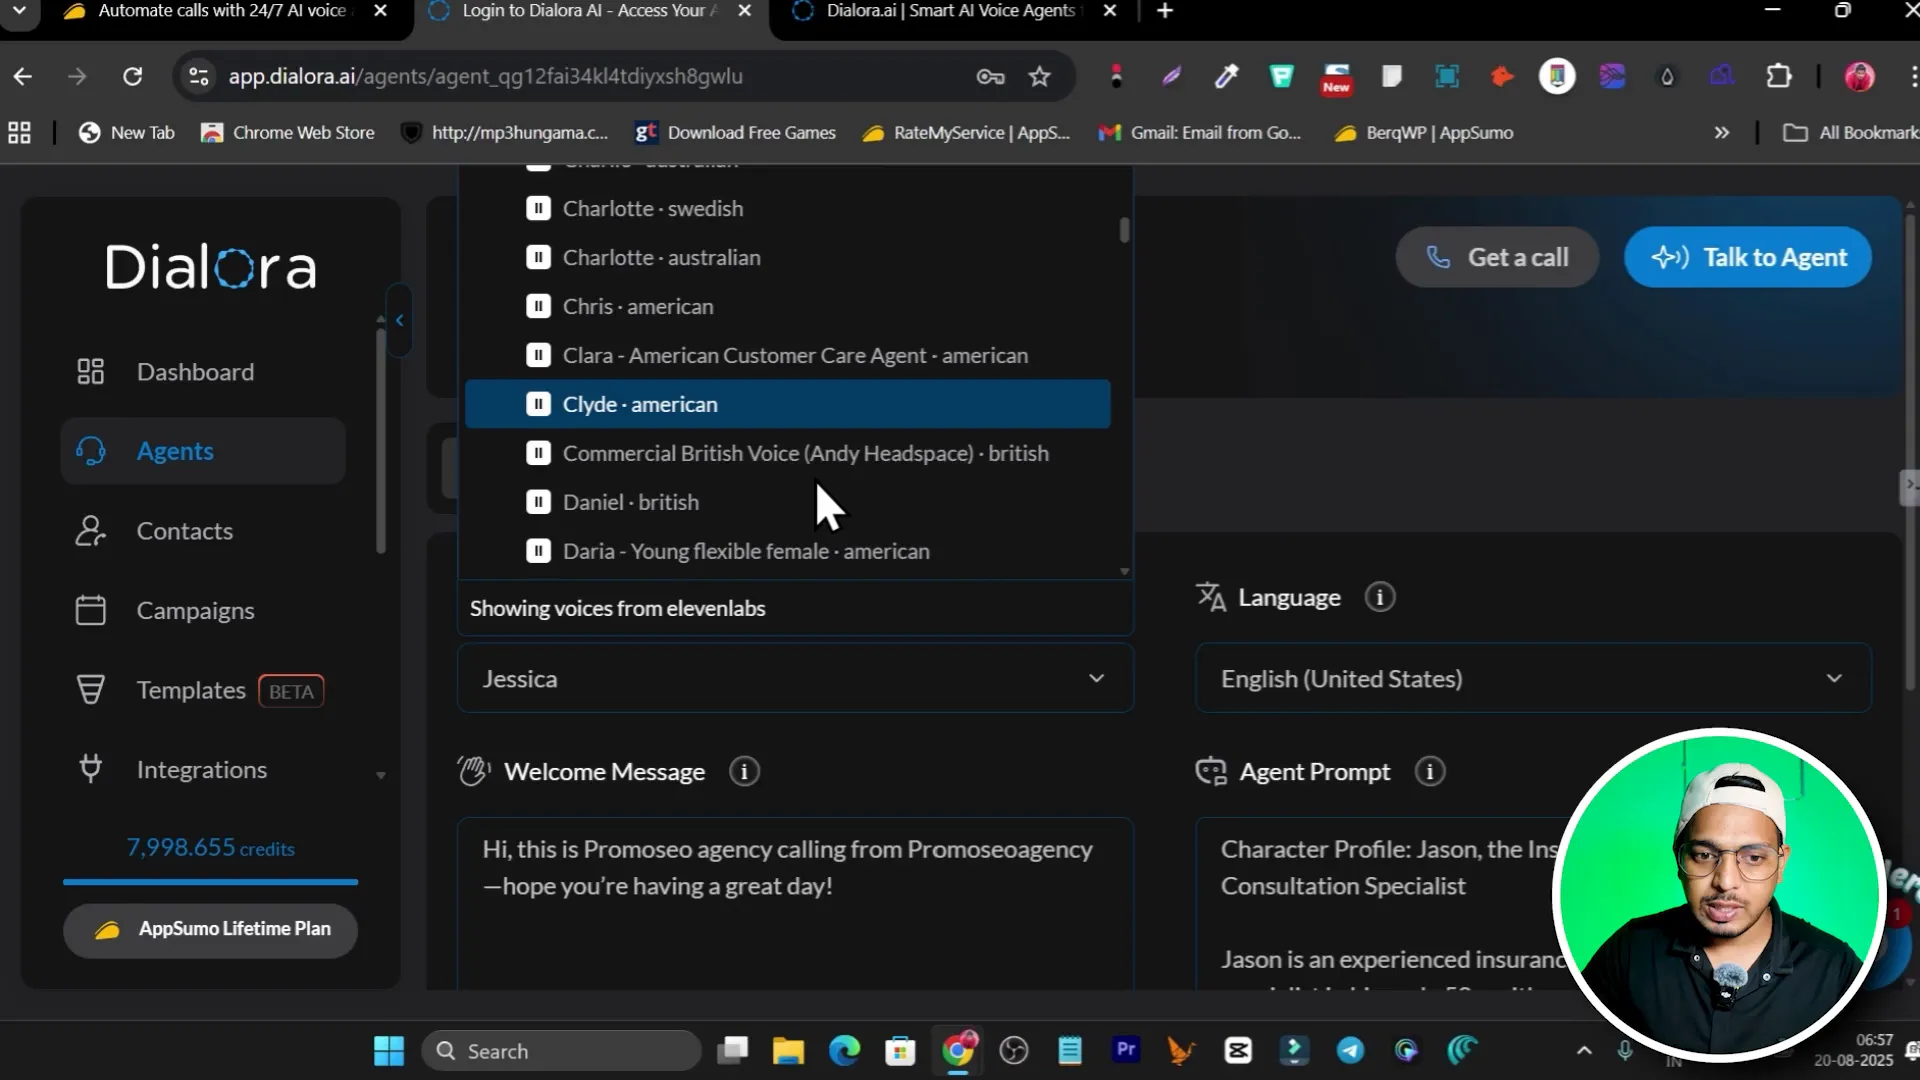
Task: Play the Chris american voice preview
Action: coord(538,306)
